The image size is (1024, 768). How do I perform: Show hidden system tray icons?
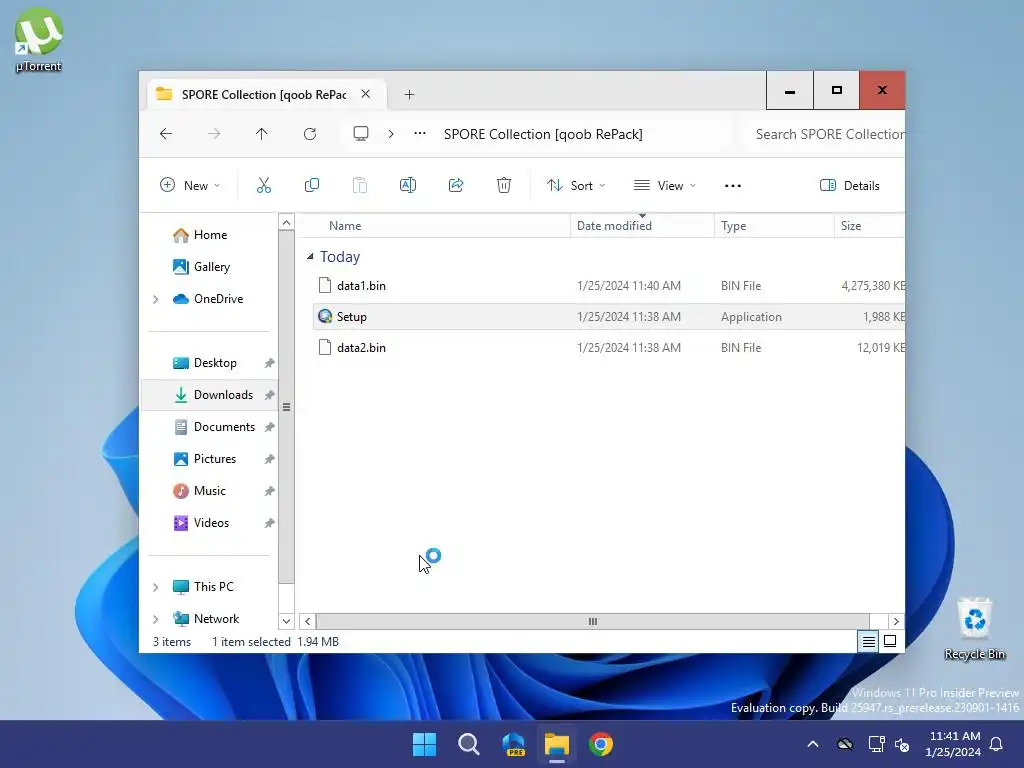point(813,744)
